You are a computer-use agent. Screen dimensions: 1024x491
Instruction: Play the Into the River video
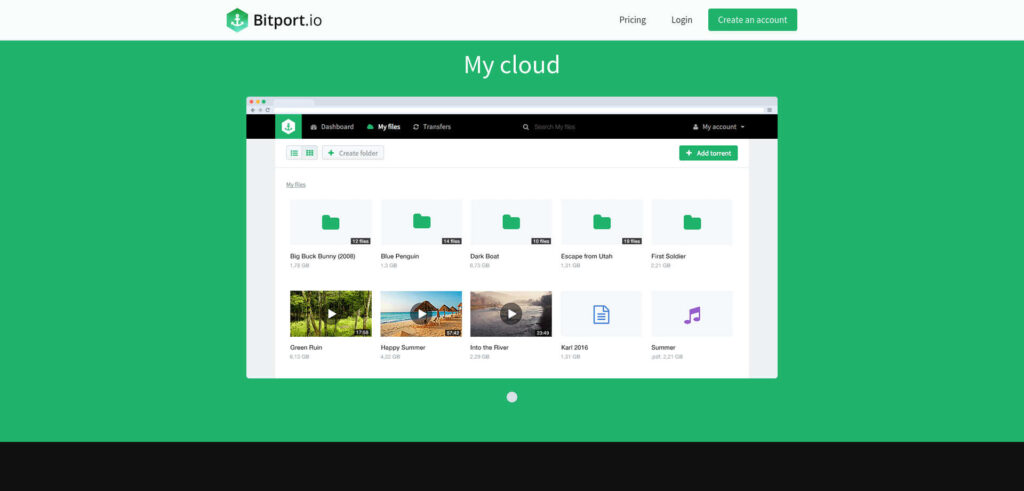point(511,314)
